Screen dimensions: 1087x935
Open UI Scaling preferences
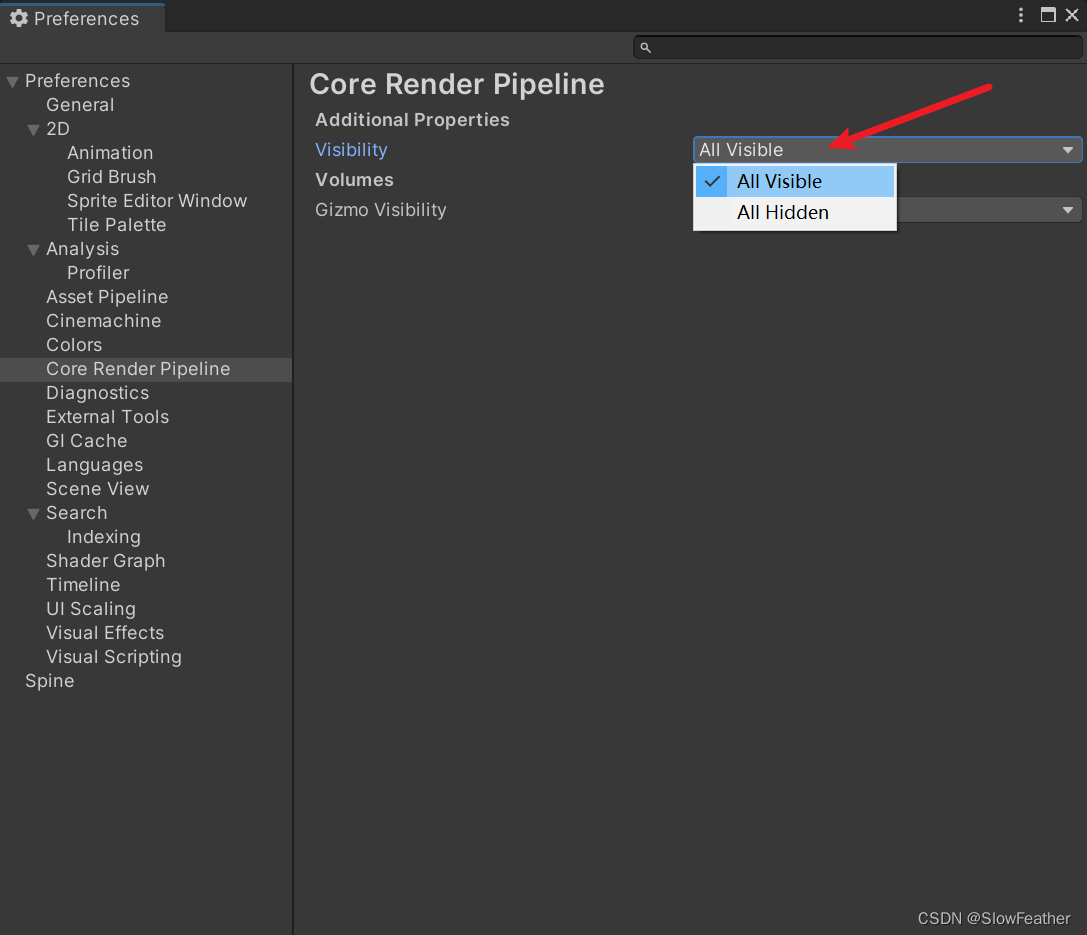pos(91,609)
